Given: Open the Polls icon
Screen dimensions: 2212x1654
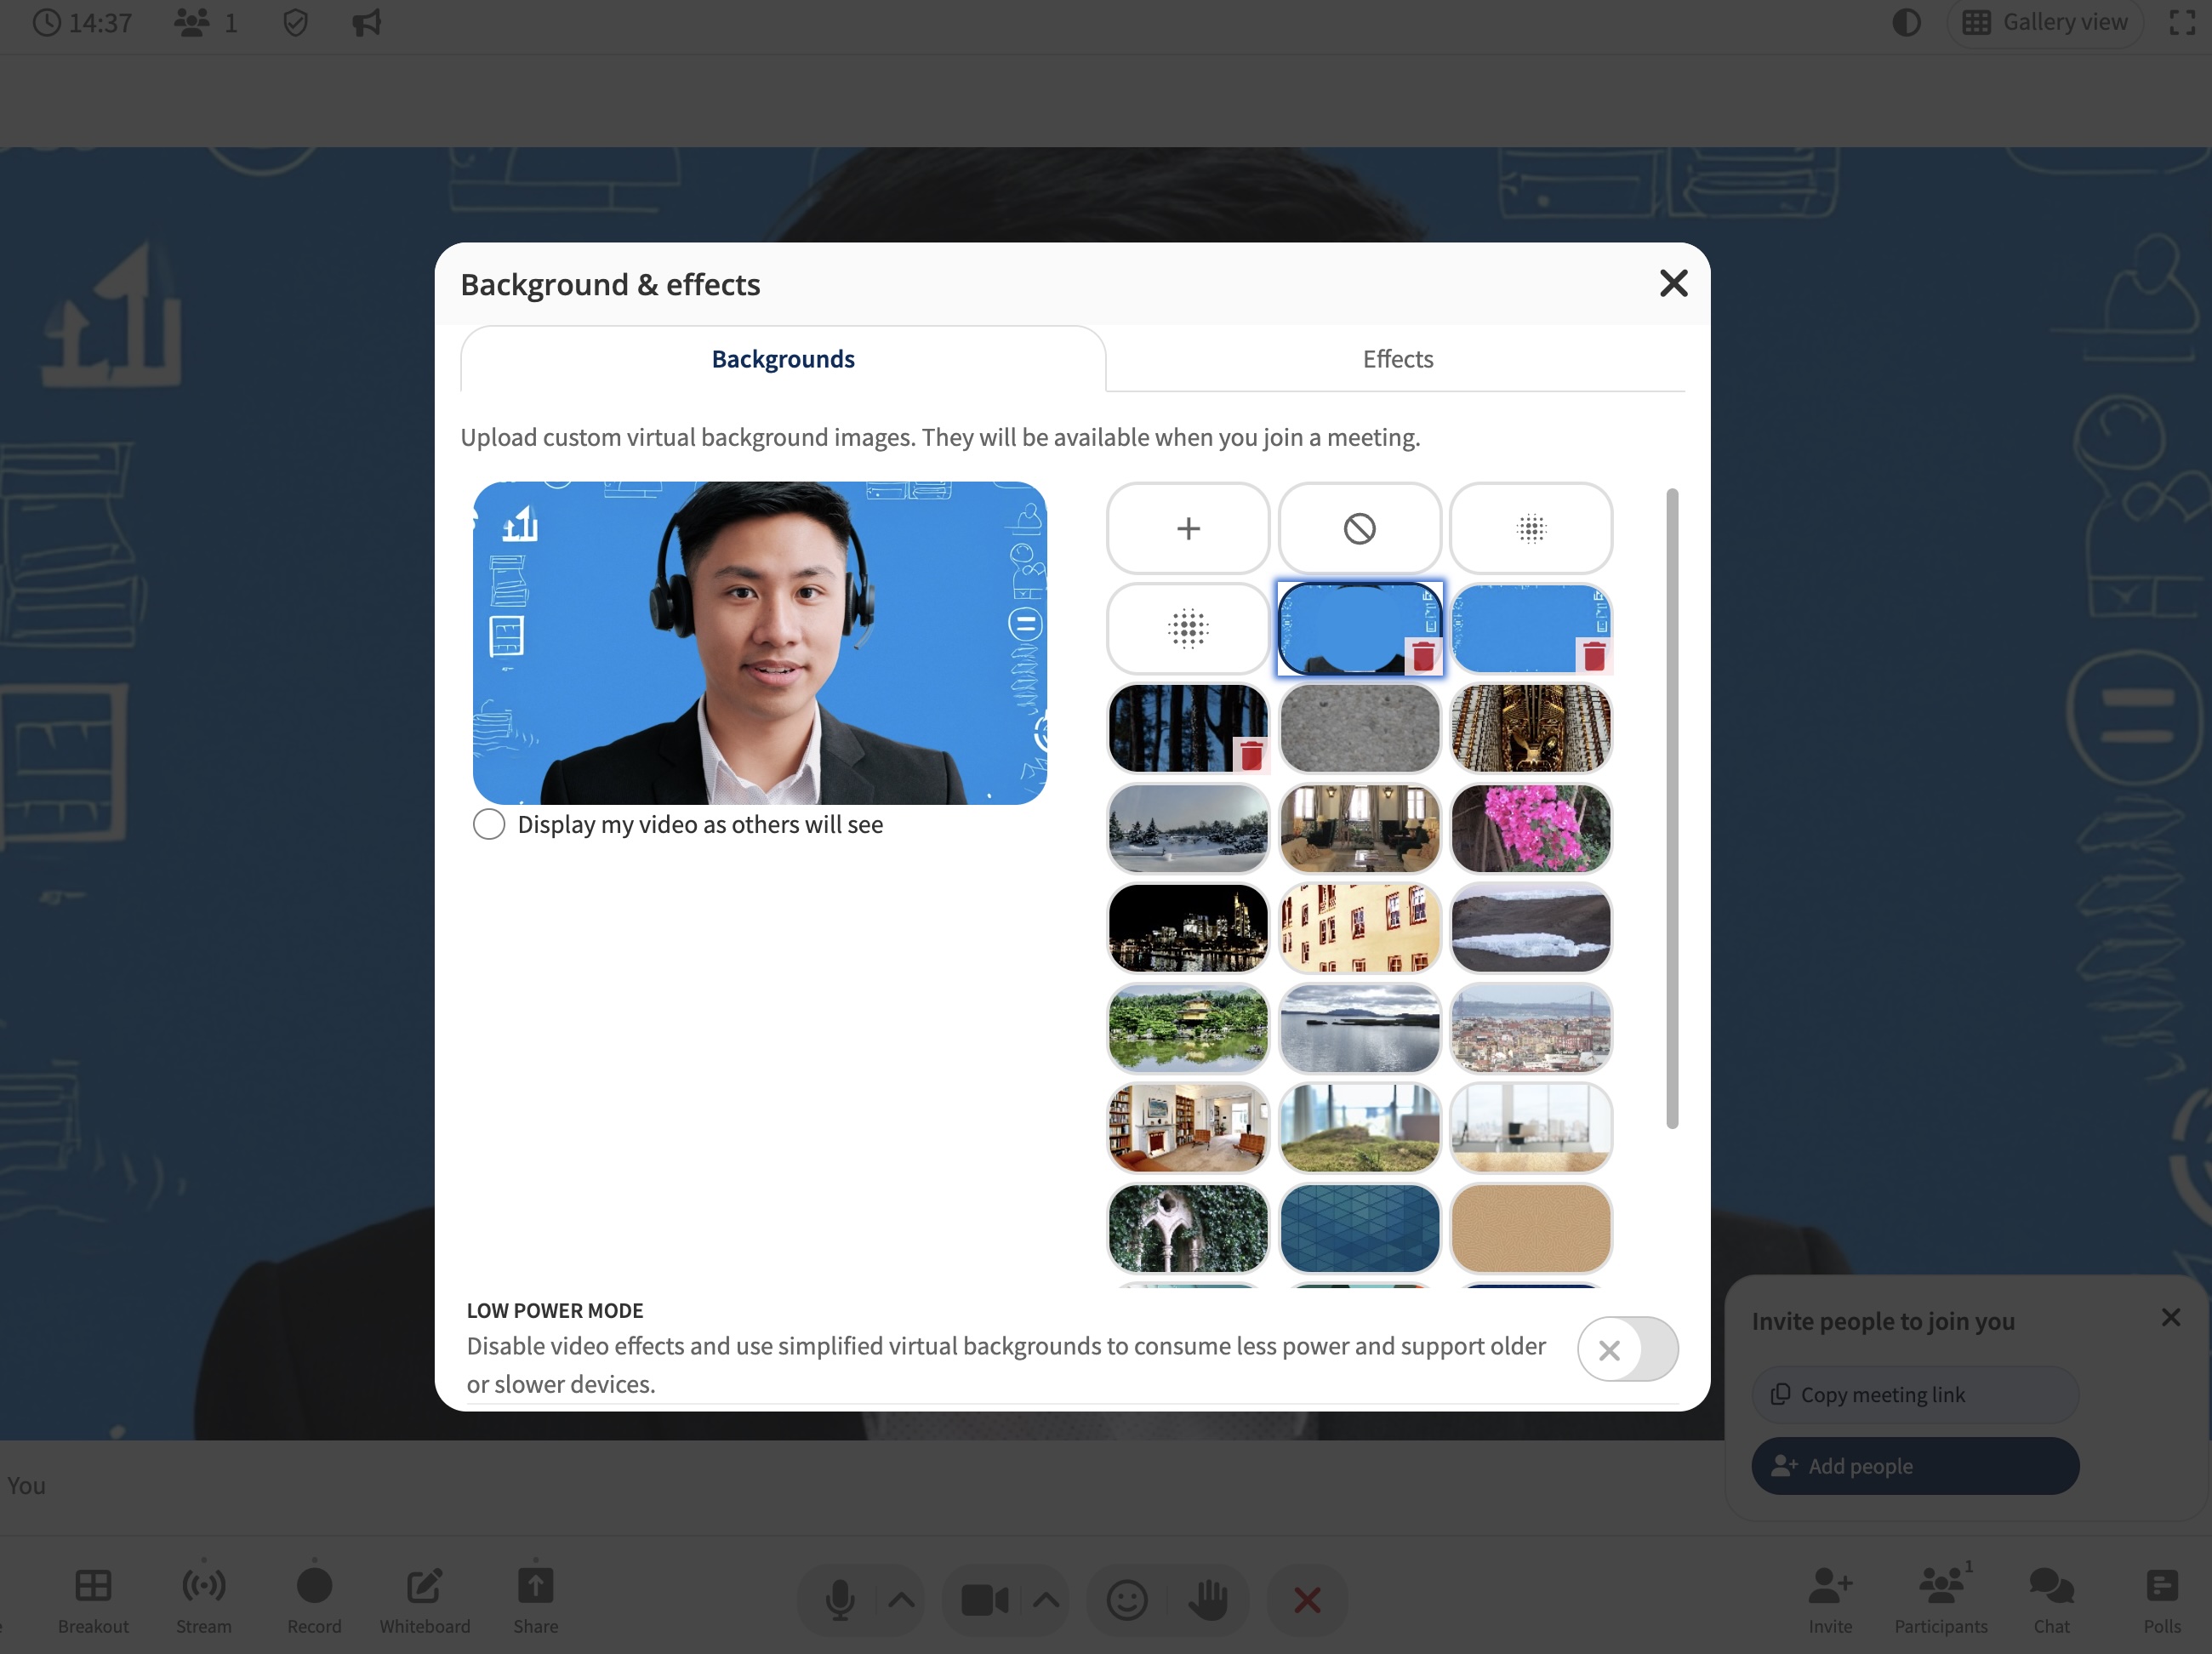Looking at the screenshot, I should click(2161, 1587).
